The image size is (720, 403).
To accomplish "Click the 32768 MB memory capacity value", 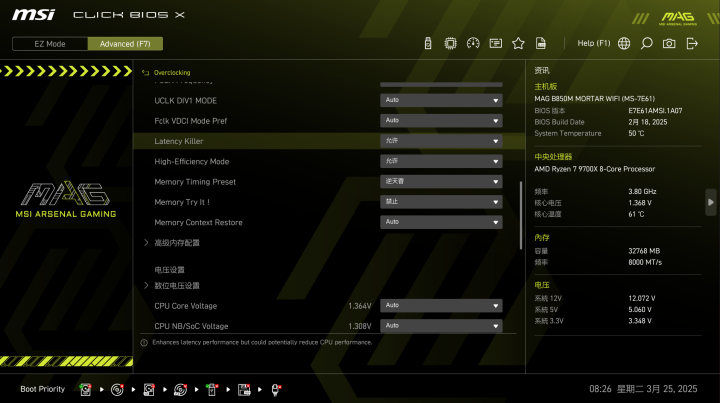I will point(644,251).
